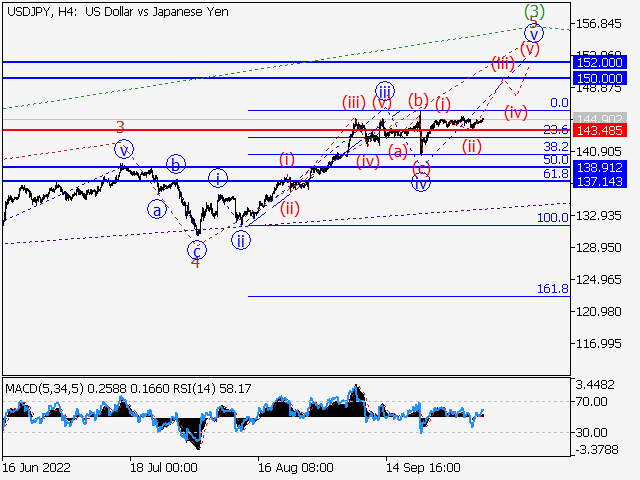The height and width of the screenshot is (480, 640).
Task: Select the brown 4 wave label
Action: [x=196, y=263]
